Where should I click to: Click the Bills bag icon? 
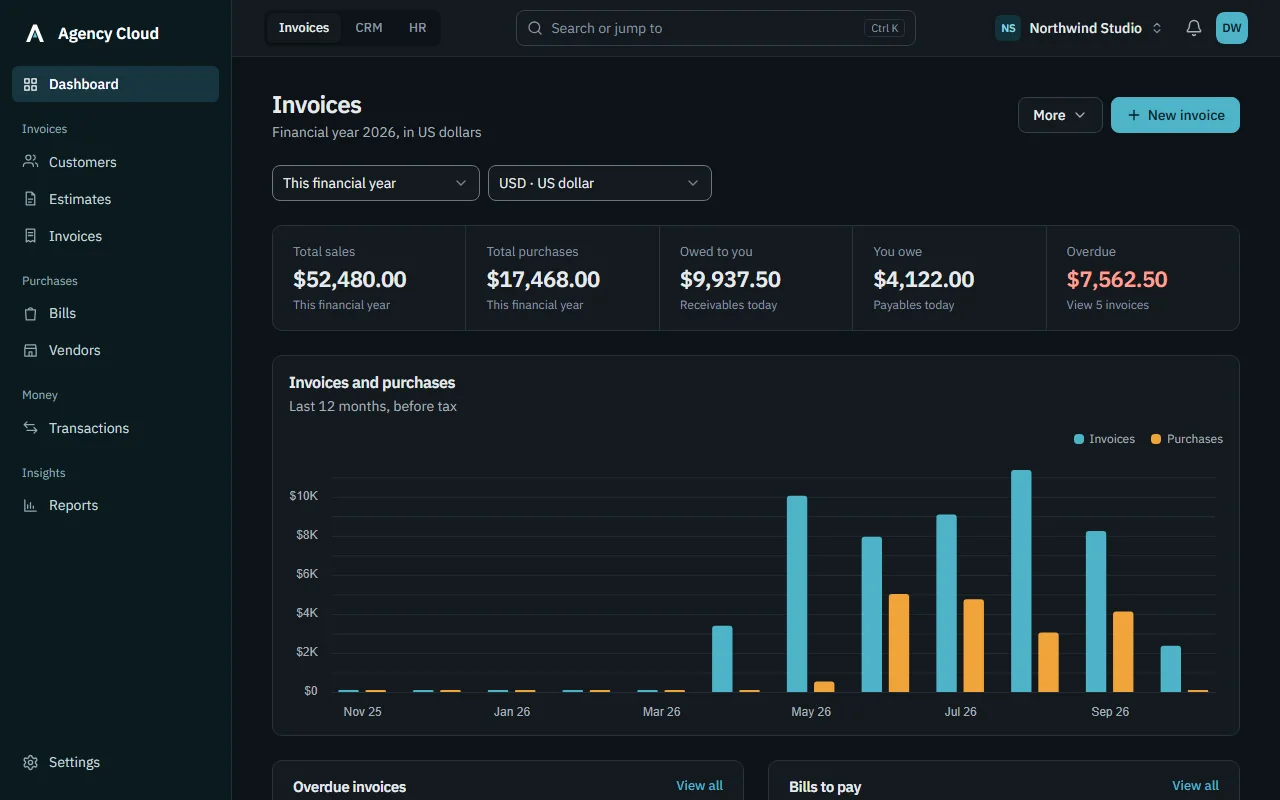click(30, 313)
